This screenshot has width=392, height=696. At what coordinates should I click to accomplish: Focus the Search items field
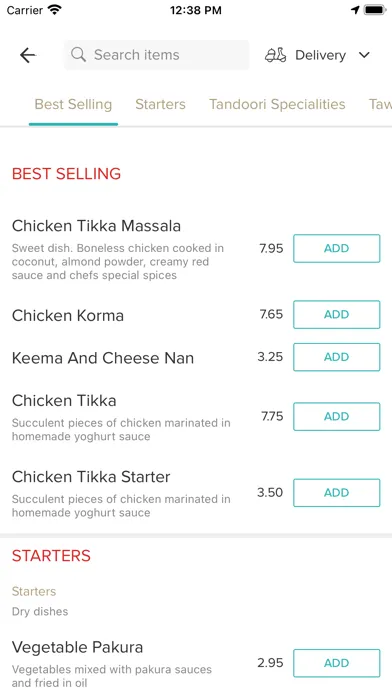pos(156,55)
